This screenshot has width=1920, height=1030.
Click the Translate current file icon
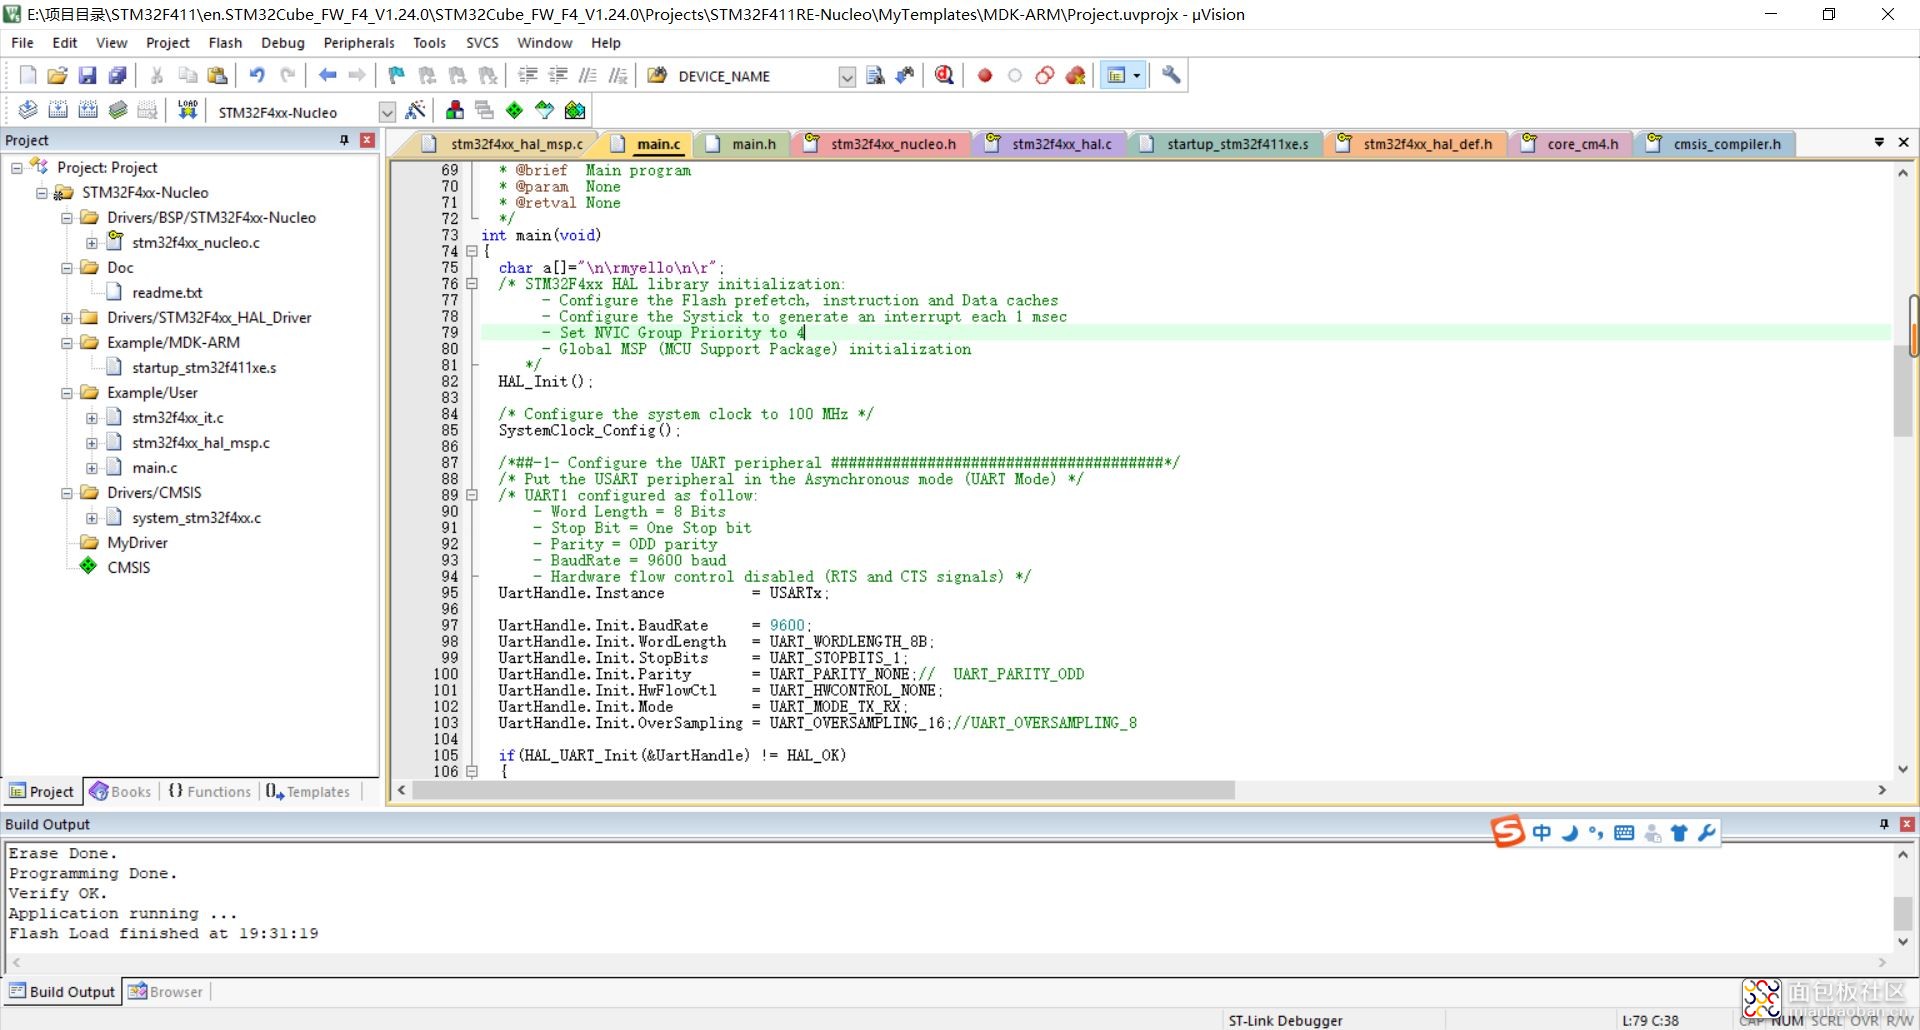tap(28, 110)
